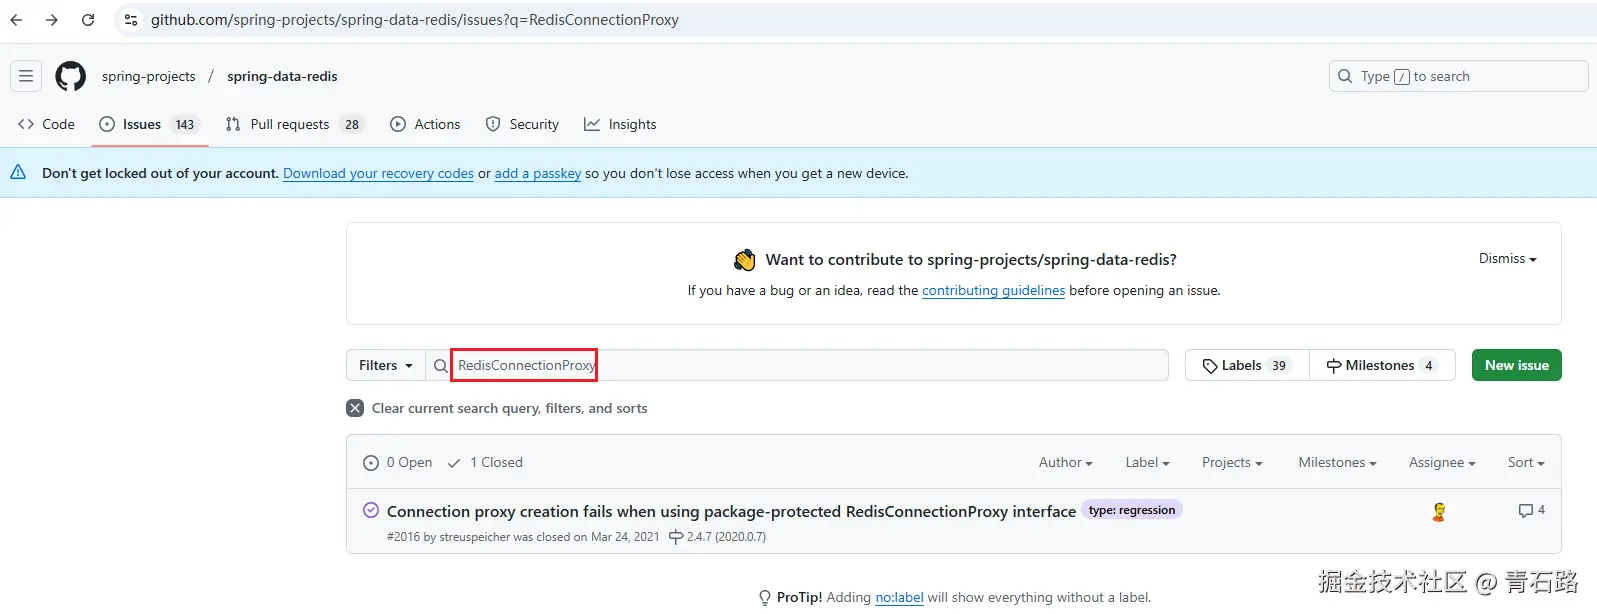Click the browser address bar URL
The height and width of the screenshot is (614, 1597).
pos(415,20)
